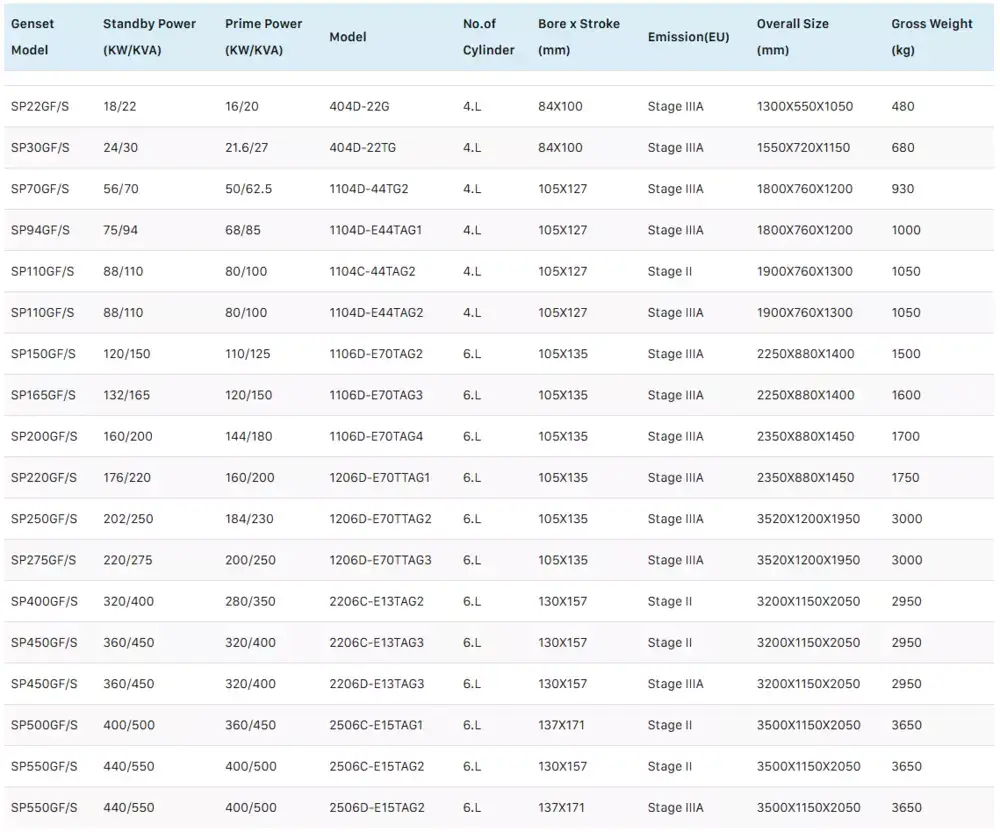Click engine model 1106D-E70TAG3
Viewport: 1000px width, 832px height.
tap(376, 395)
